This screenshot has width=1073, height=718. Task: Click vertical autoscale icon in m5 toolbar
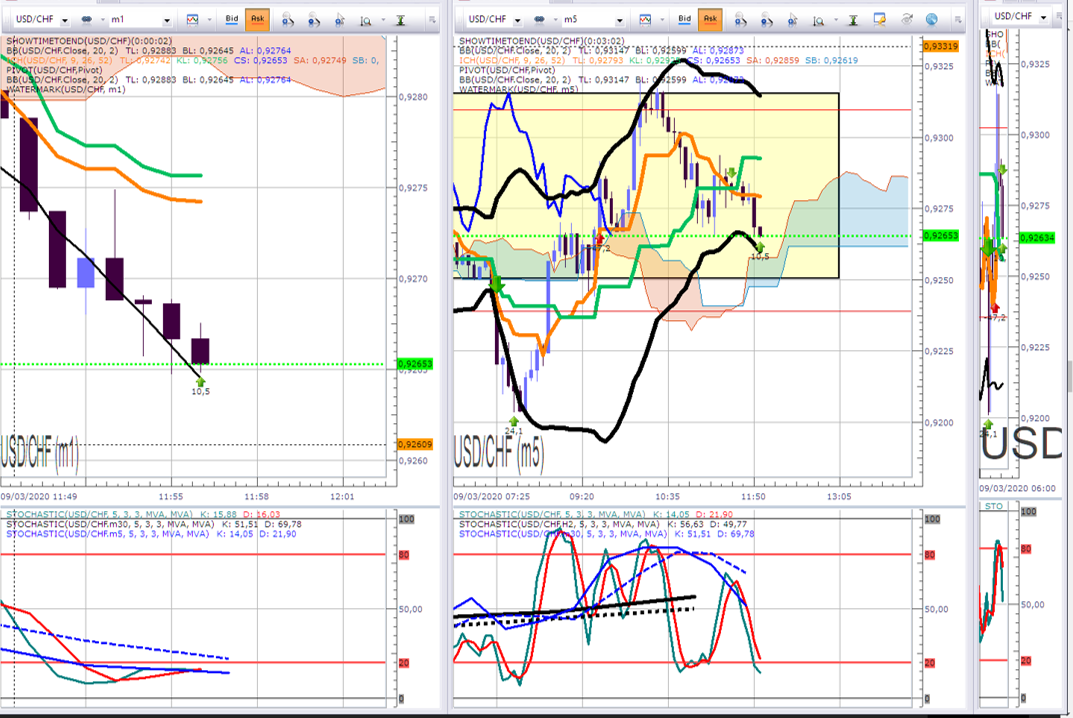(853, 21)
